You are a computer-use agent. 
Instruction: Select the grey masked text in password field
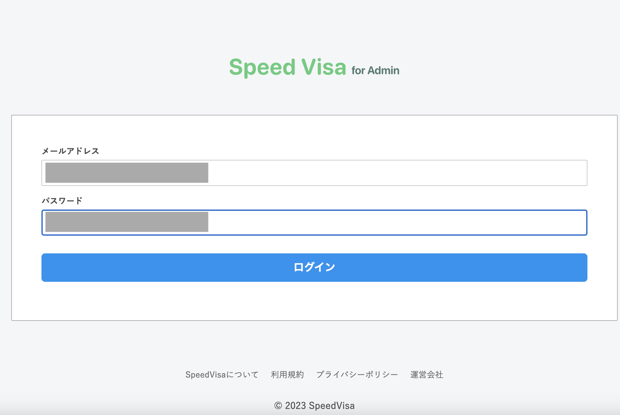pyautogui.click(x=127, y=222)
